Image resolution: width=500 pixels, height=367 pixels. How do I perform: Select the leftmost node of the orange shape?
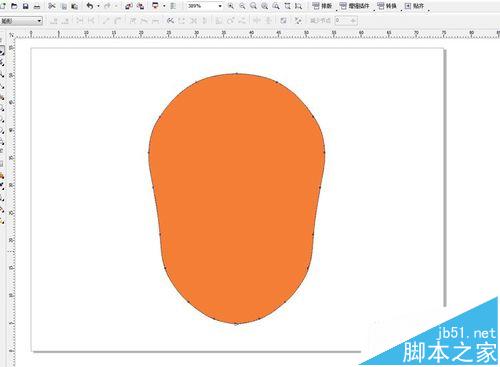pos(149,153)
